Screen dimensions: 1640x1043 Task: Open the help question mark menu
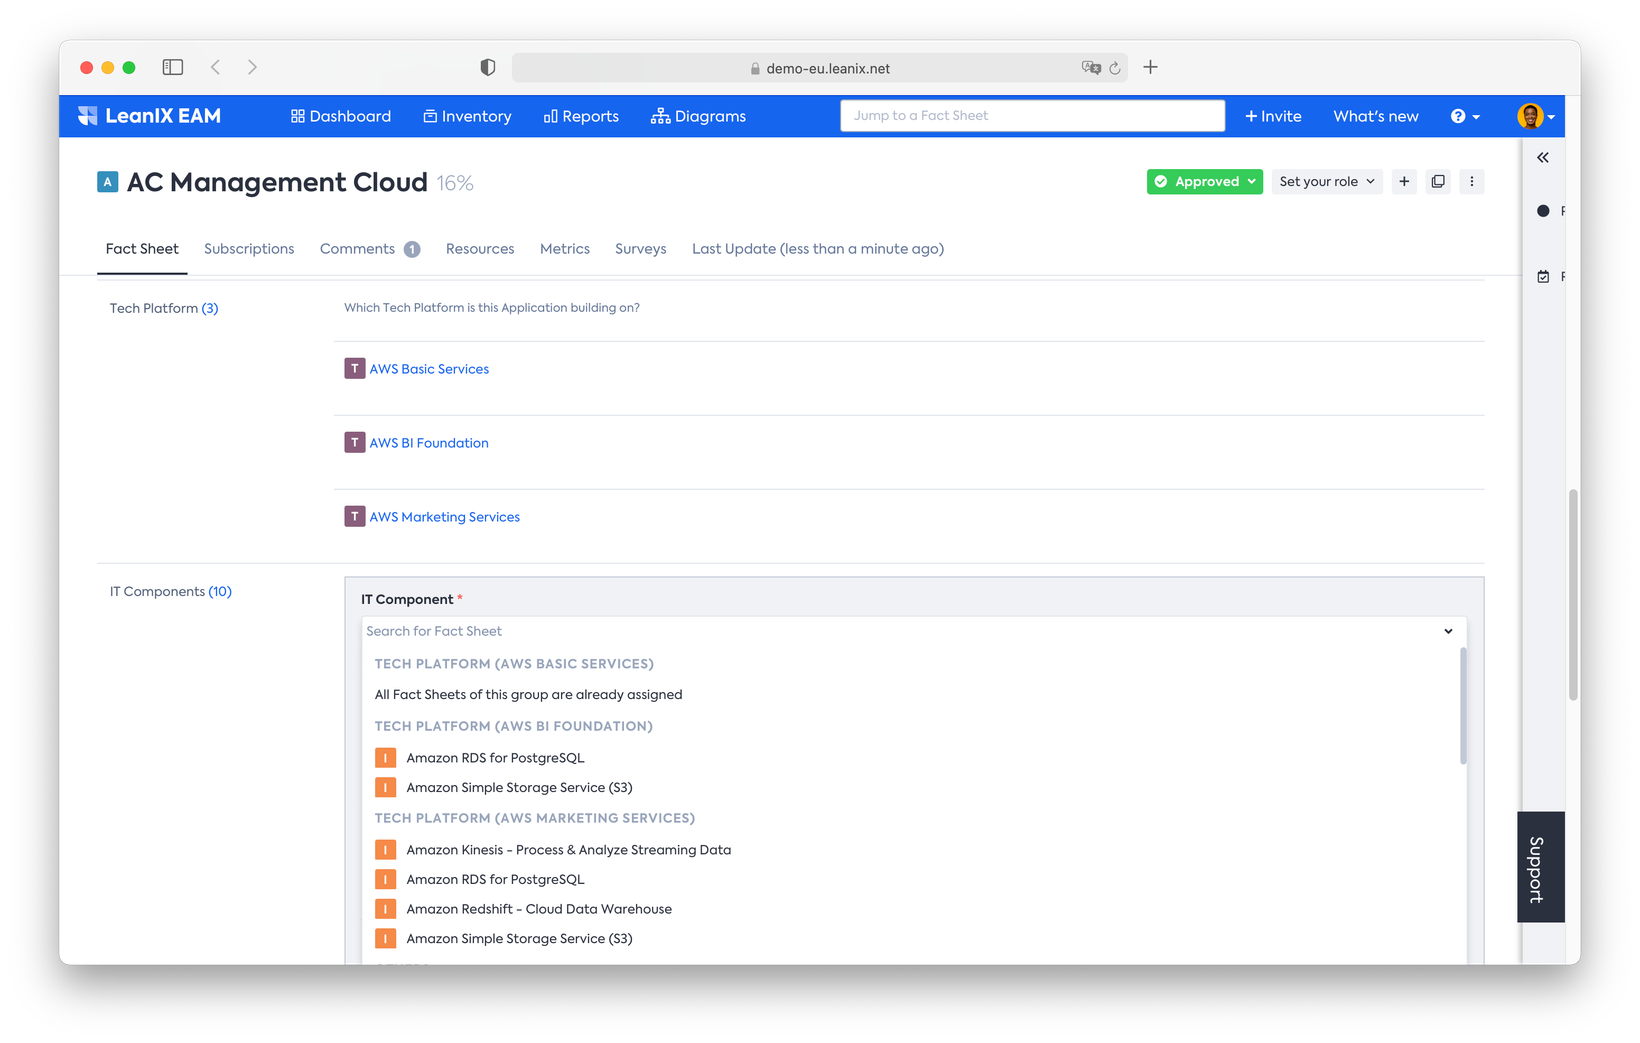[1465, 116]
